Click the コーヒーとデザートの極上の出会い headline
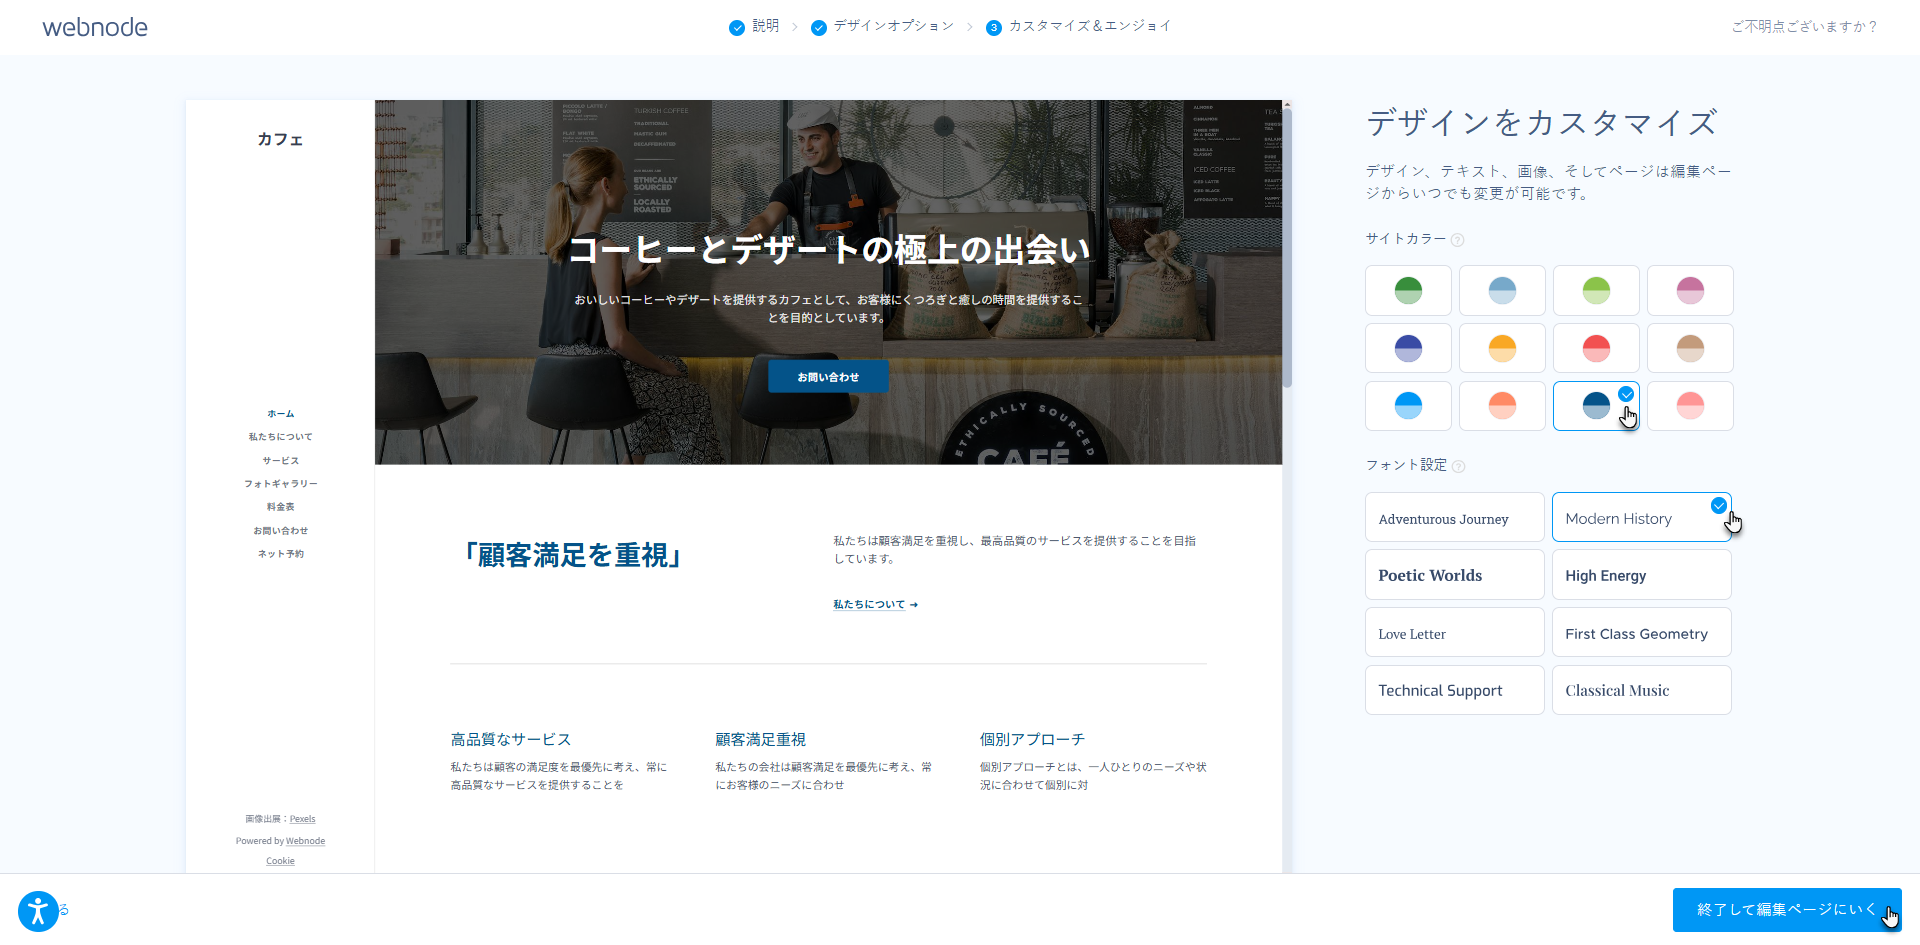The image size is (1920, 945). tap(828, 250)
